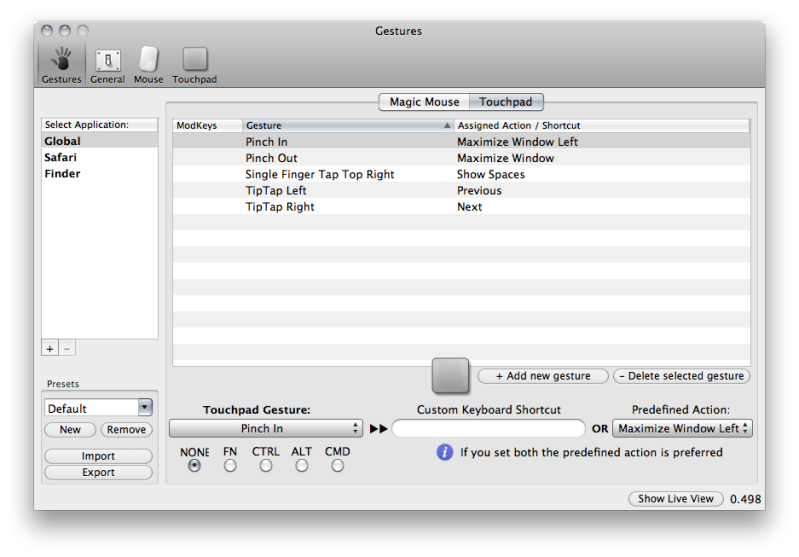Remove application with the minus button
This screenshot has height=557, width=799.
coord(67,349)
